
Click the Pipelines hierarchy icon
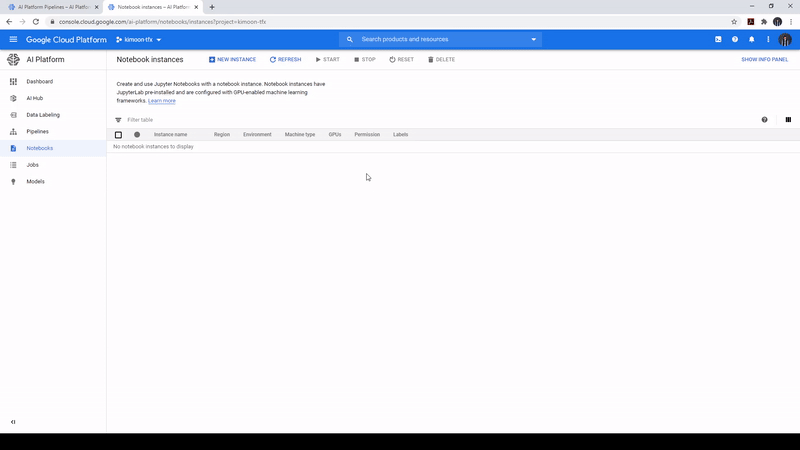(13, 132)
